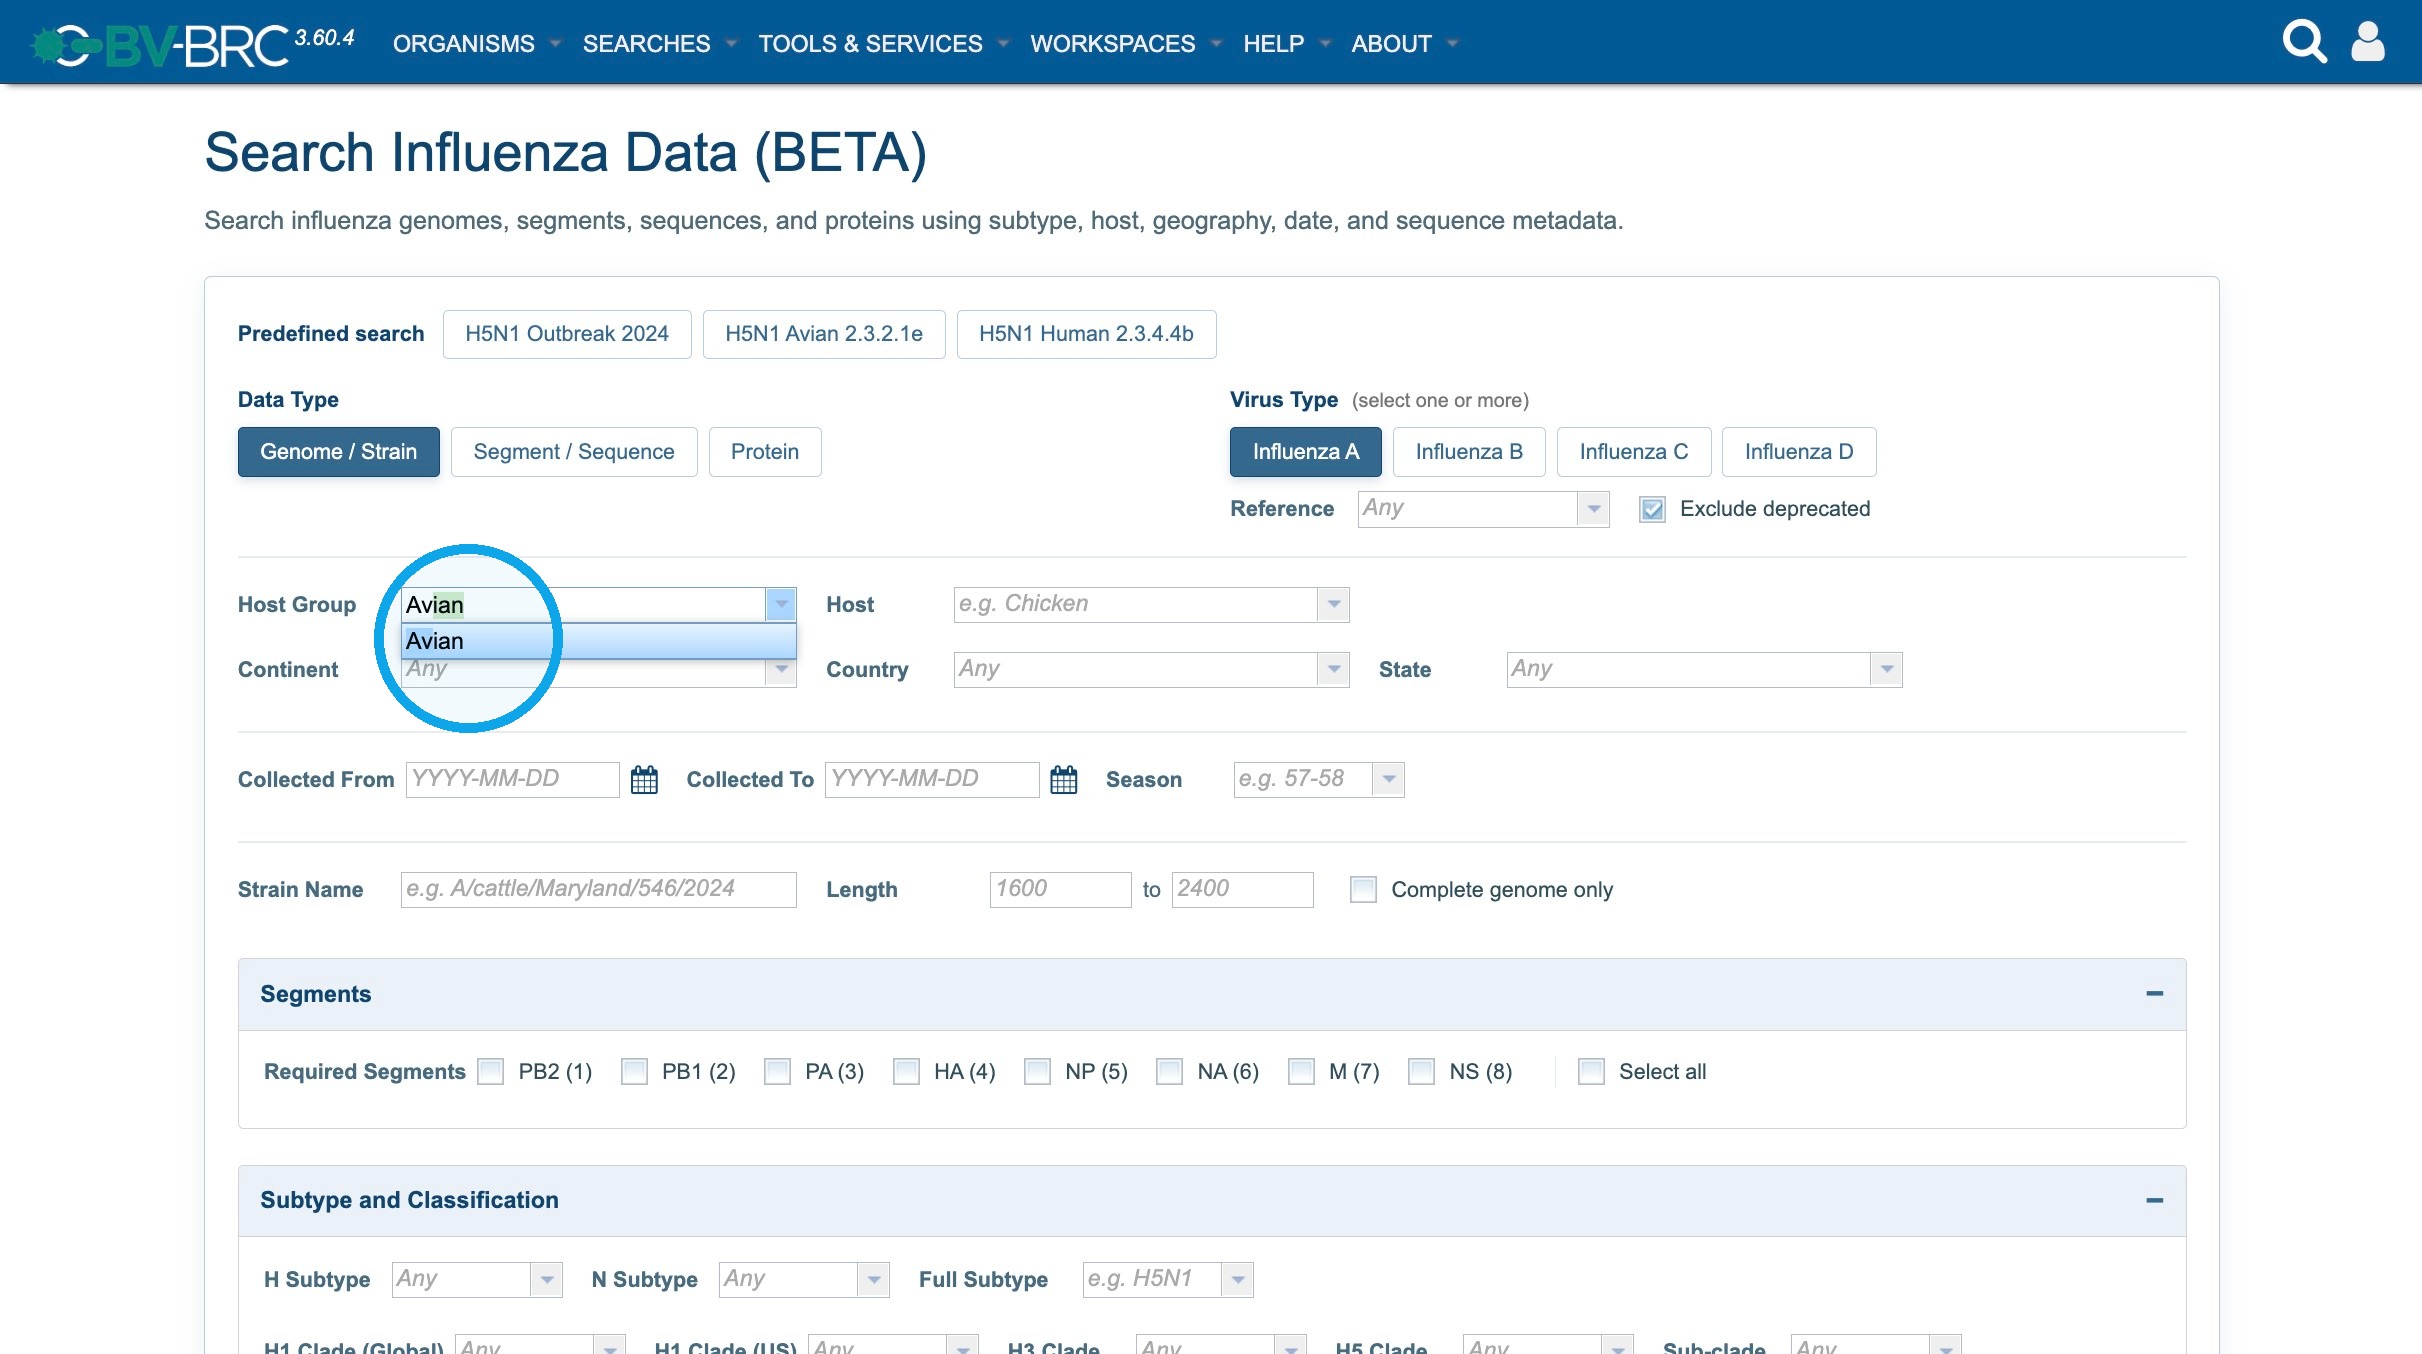Uncheck the Exclude deprecated checkbox
The width and height of the screenshot is (2422, 1354).
[1653, 510]
